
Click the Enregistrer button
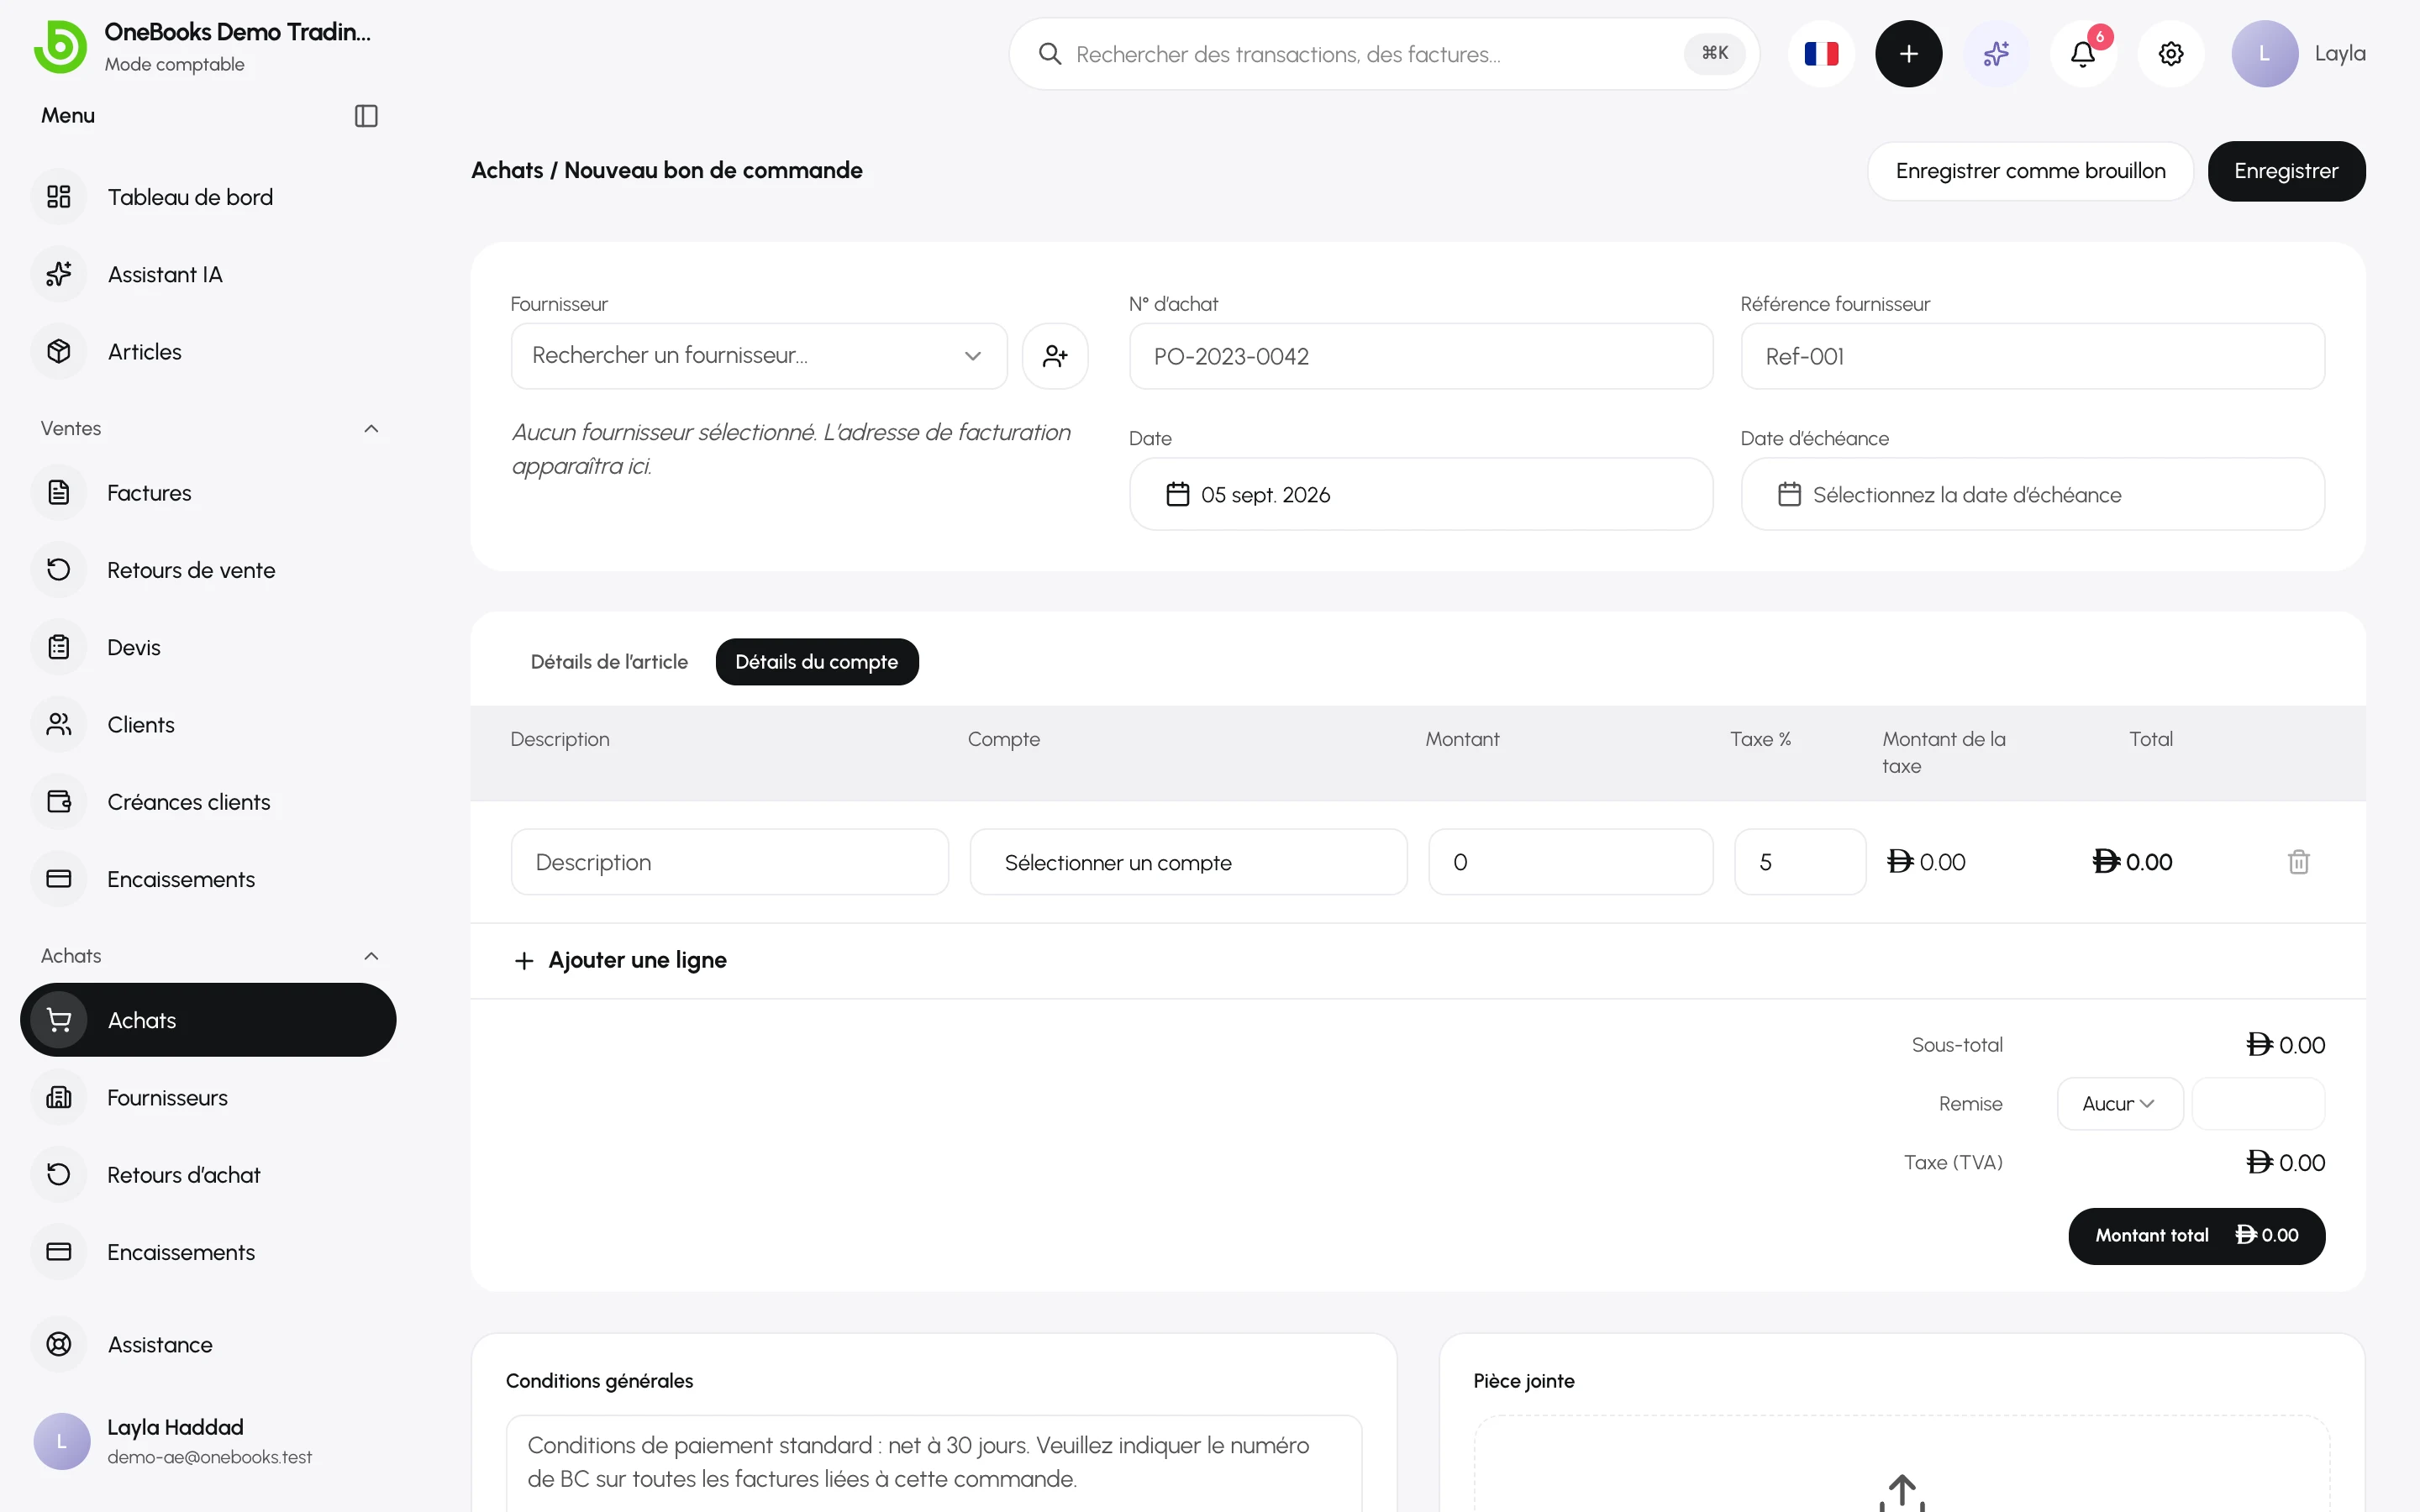pyautogui.click(x=2286, y=171)
